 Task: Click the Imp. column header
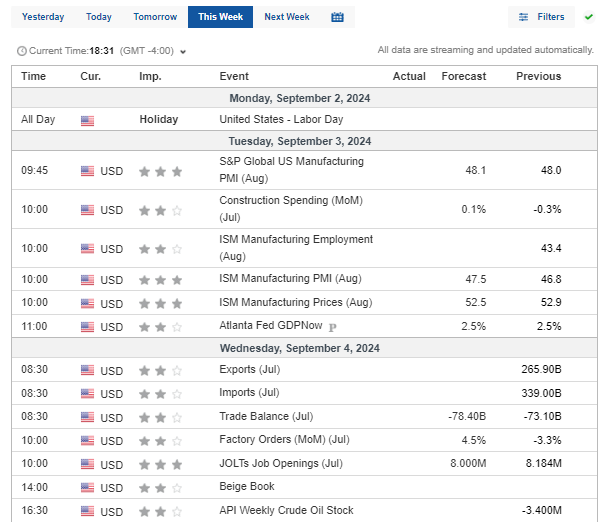(150, 76)
